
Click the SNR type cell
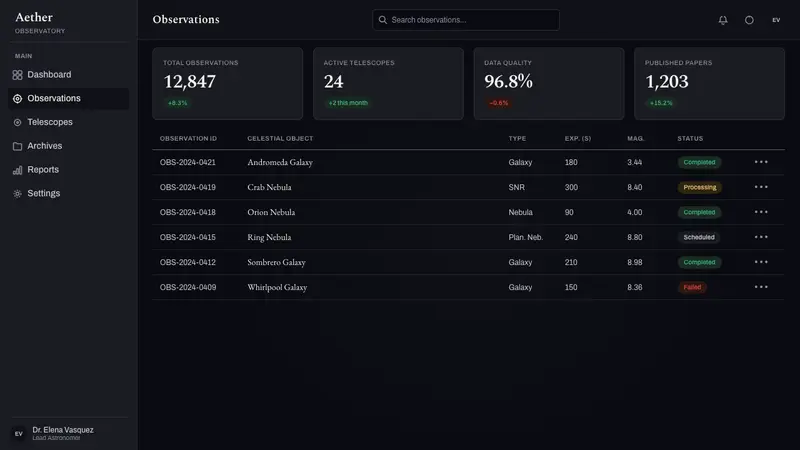pos(516,187)
